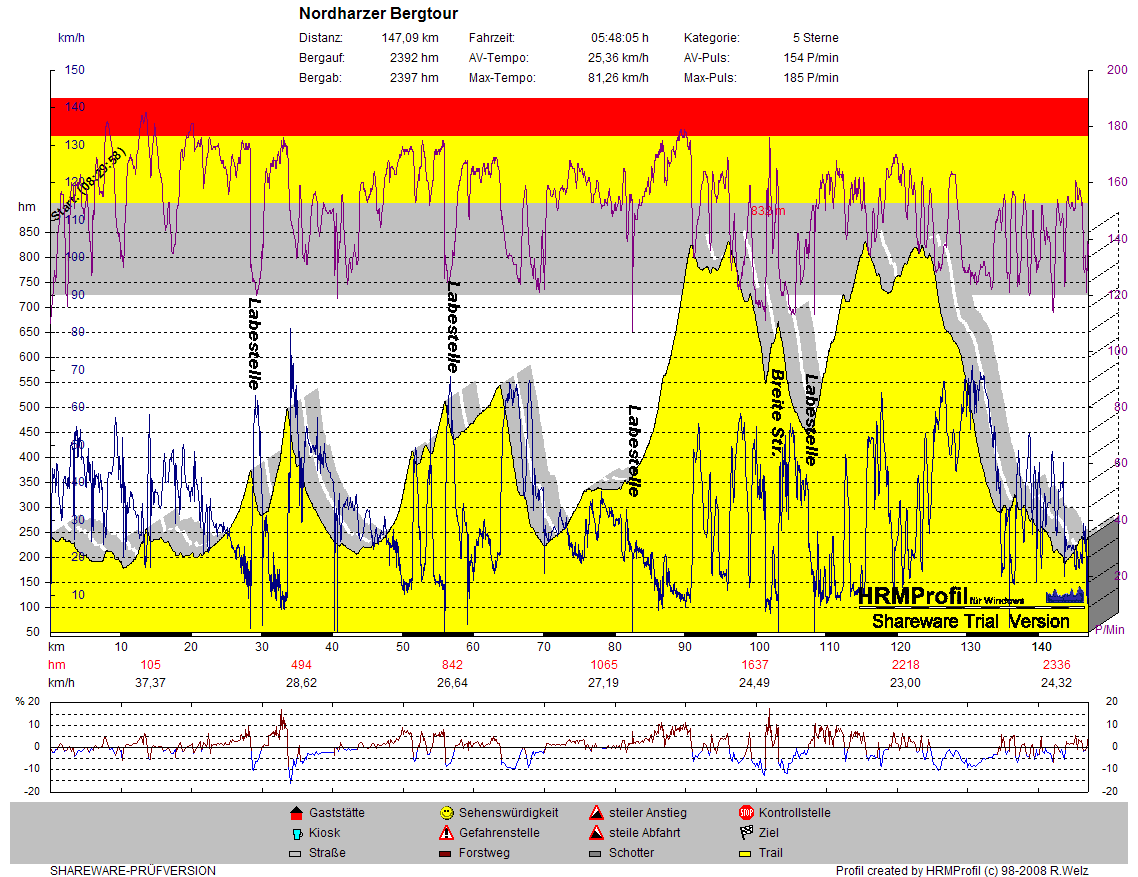1138x877 pixels.
Task: Pick the white Straße legend swatch
Action: (295, 853)
